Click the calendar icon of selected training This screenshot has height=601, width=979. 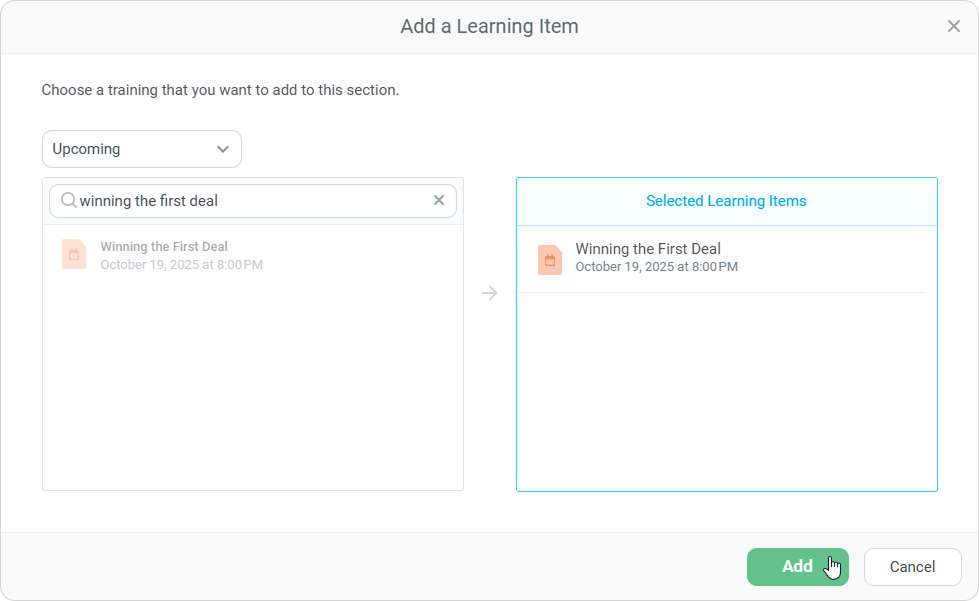549,260
